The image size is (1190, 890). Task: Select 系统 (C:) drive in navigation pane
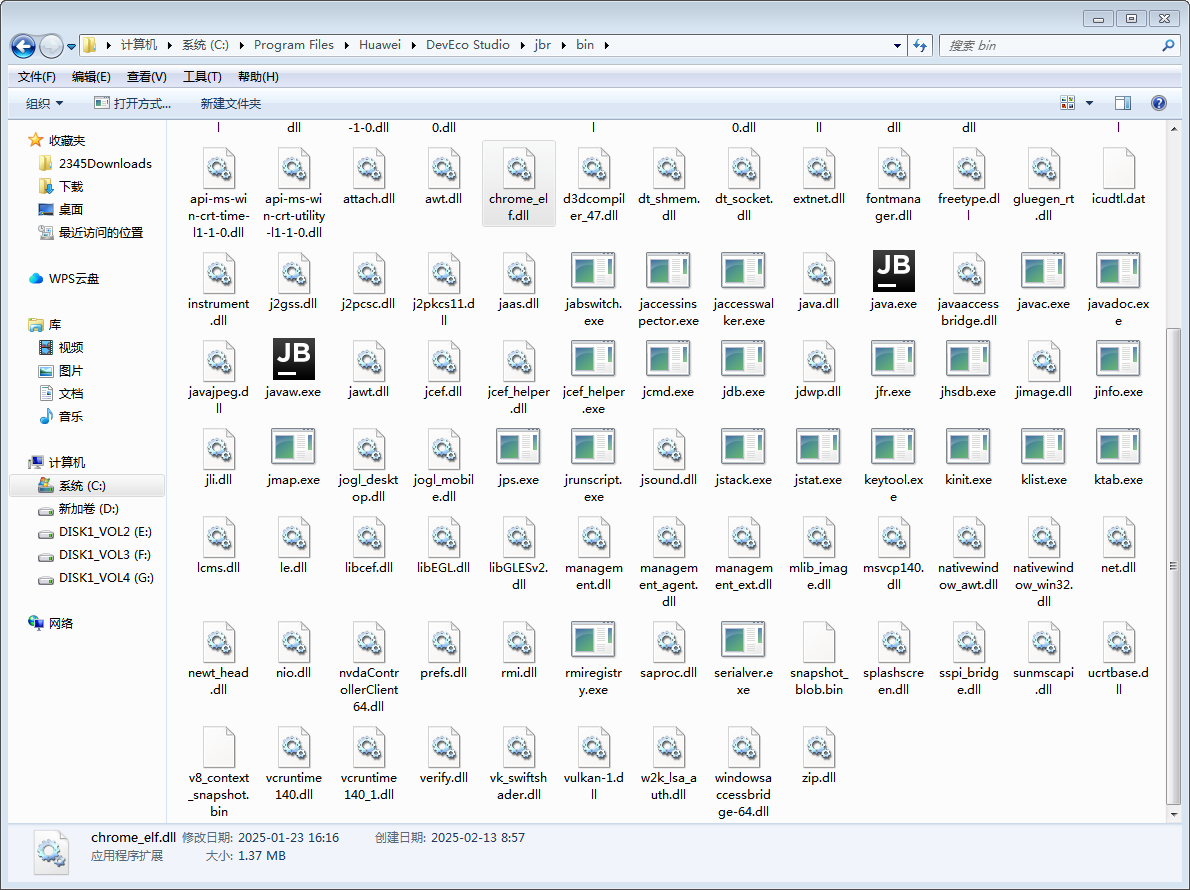[x=87, y=486]
